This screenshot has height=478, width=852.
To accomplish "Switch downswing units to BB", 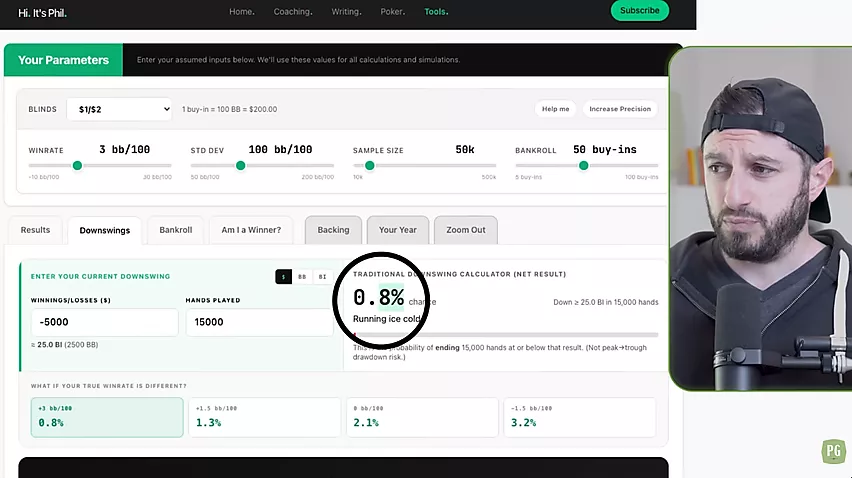I will tap(302, 276).
